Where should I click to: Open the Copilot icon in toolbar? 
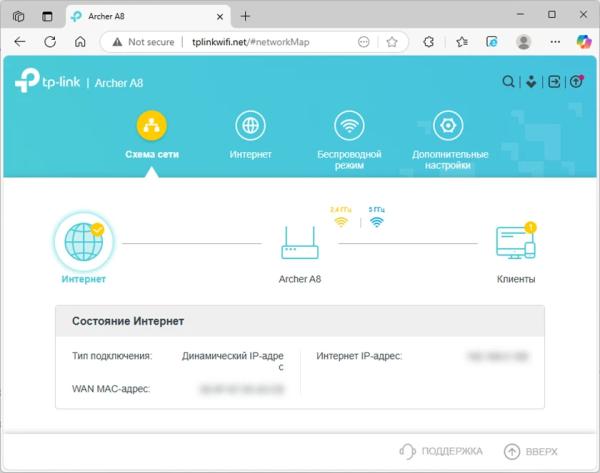tap(584, 42)
